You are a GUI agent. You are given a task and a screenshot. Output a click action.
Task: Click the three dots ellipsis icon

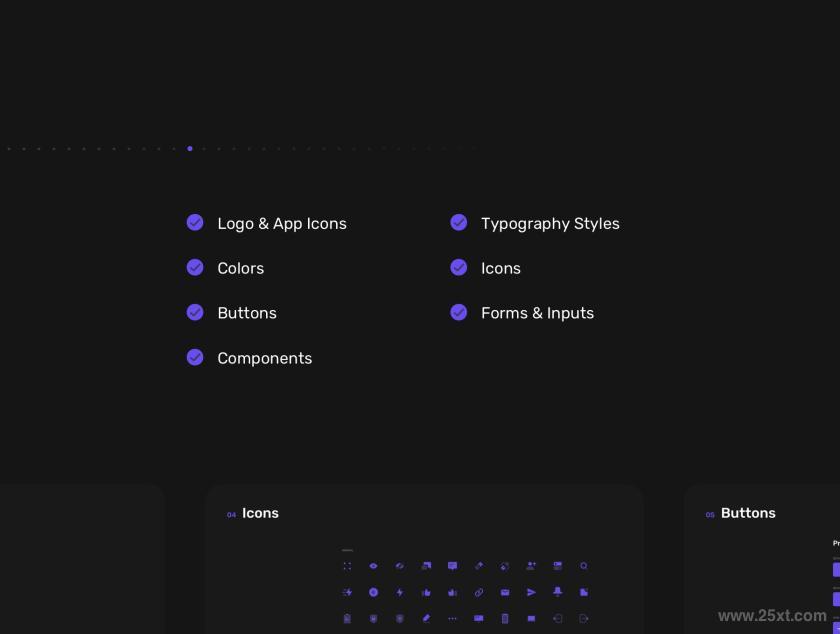[452, 618]
